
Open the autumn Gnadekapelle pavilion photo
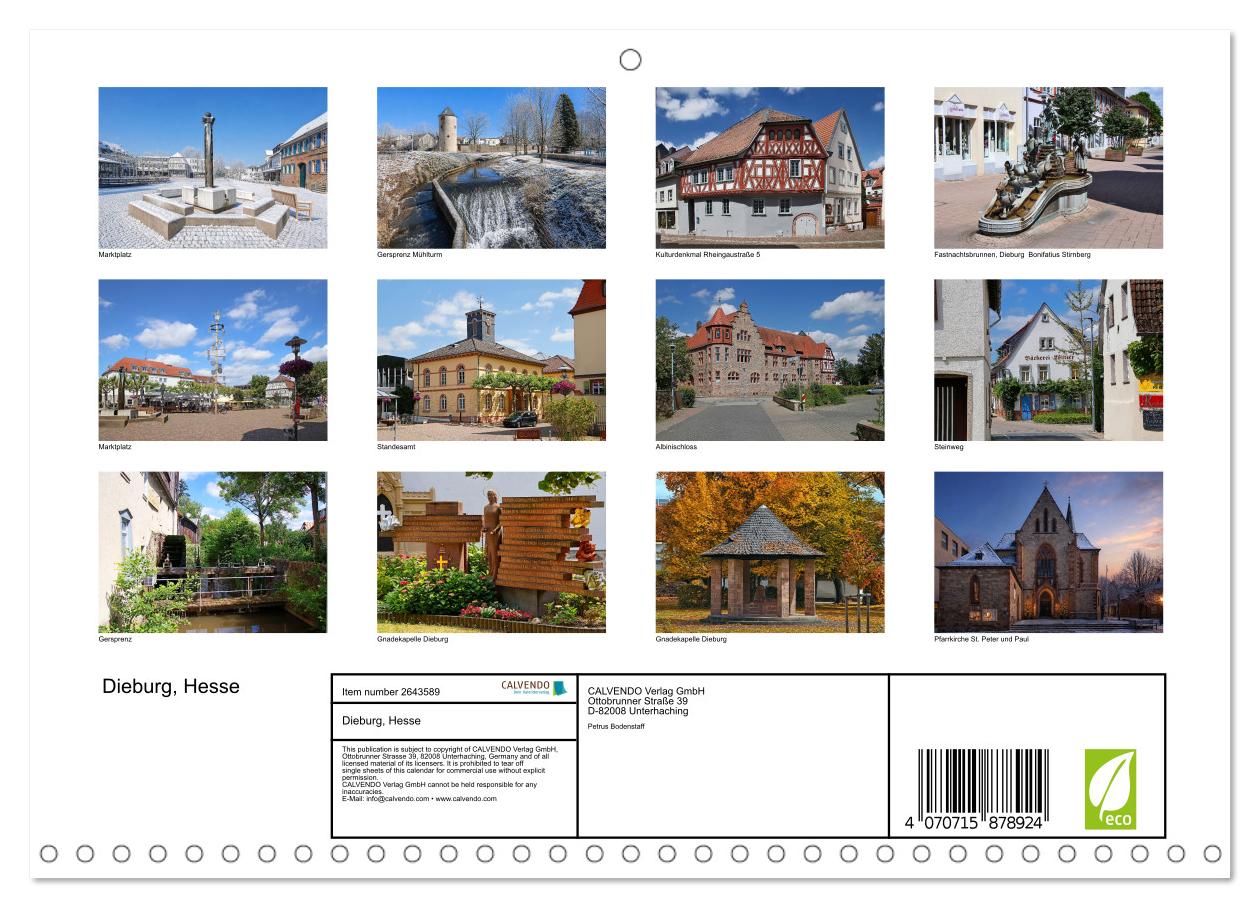coord(770,552)
